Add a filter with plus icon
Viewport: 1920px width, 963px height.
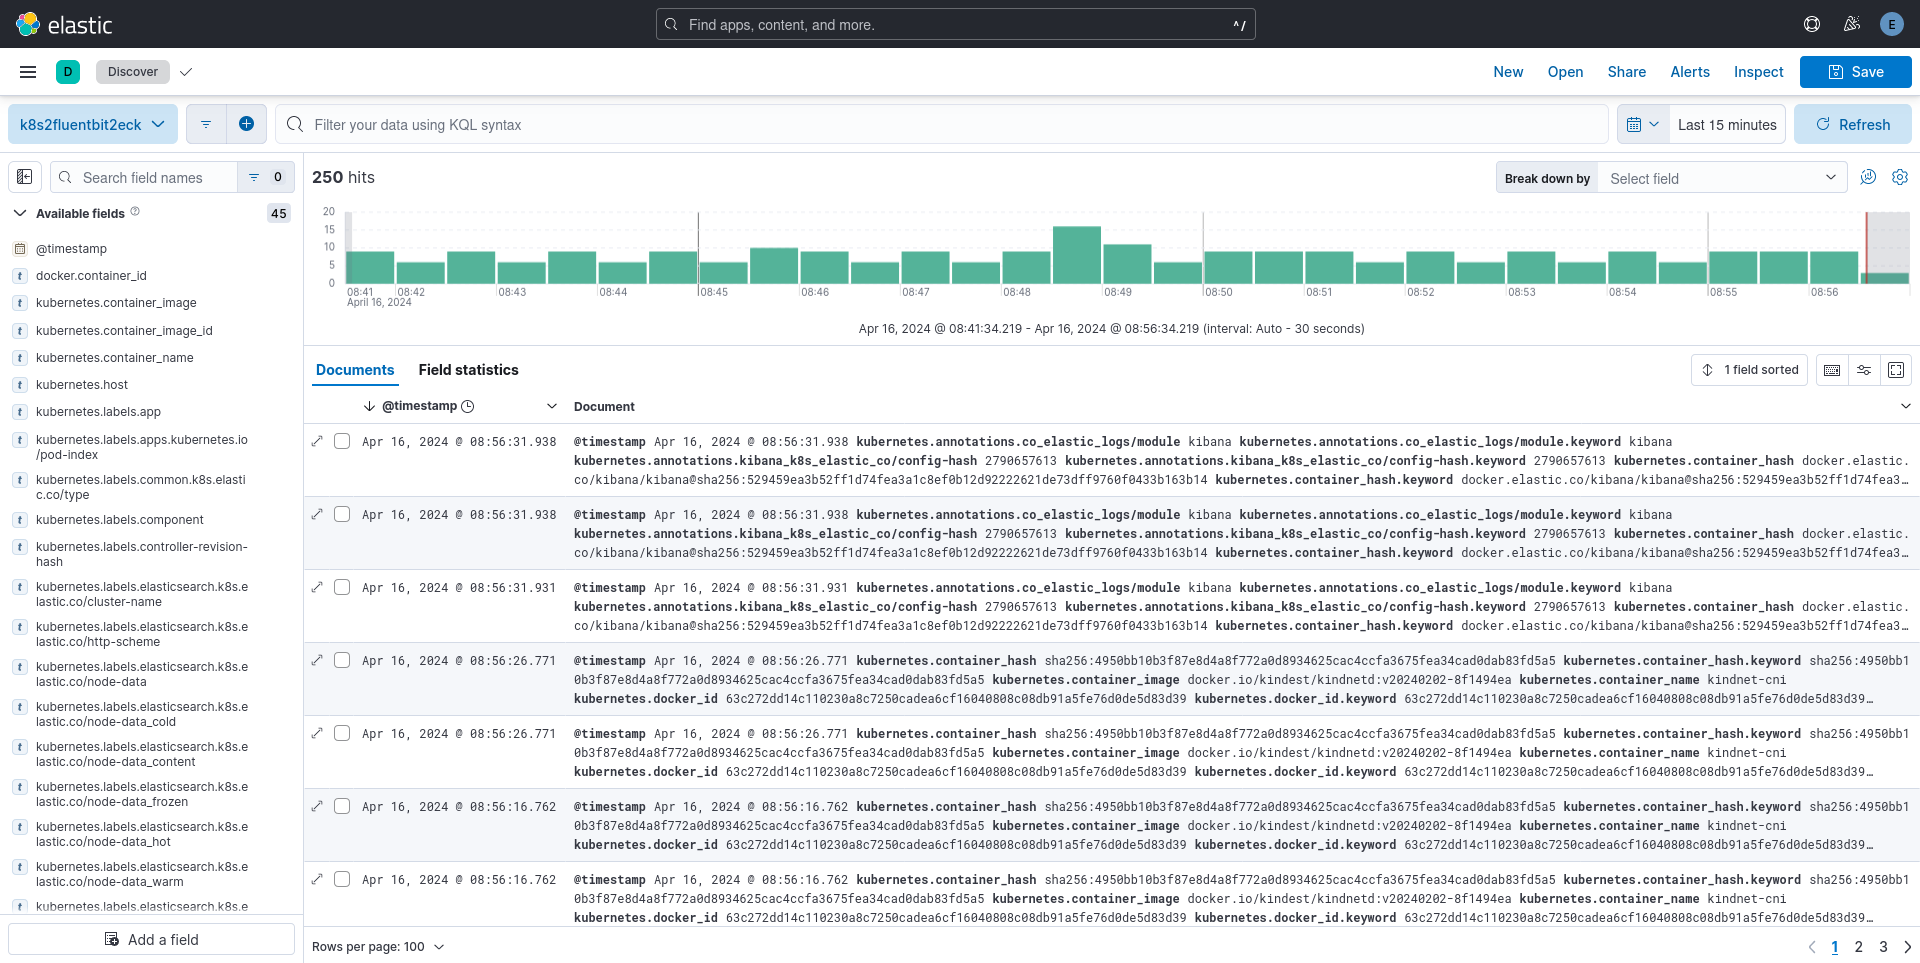[x=246, y=124]
